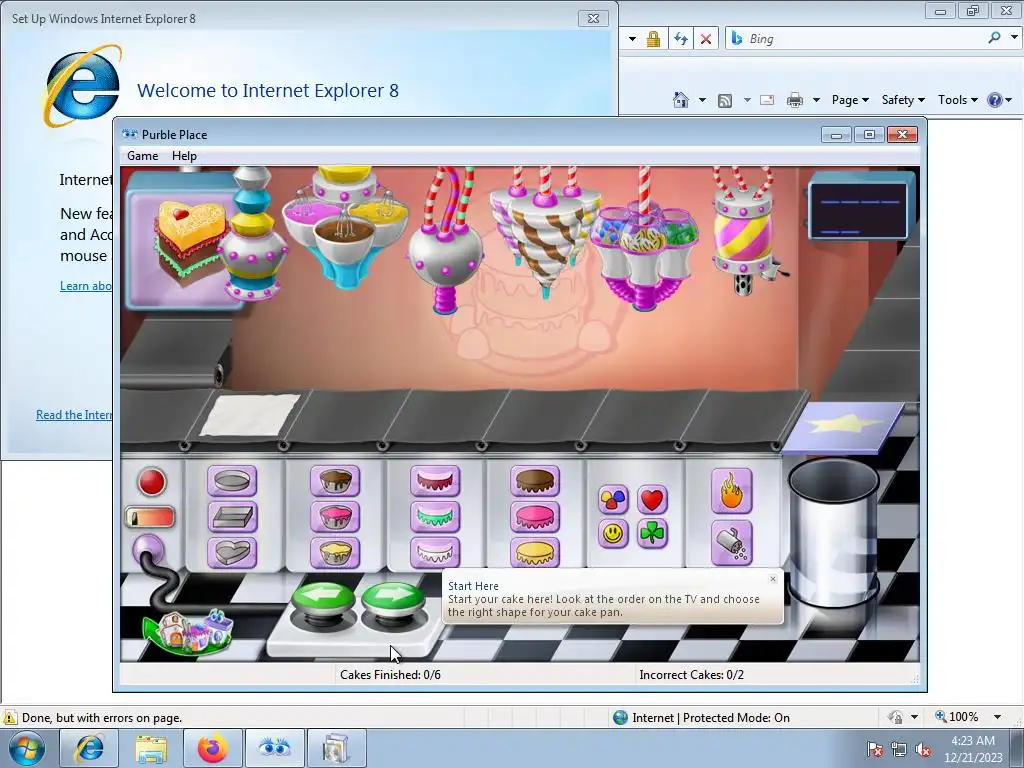
Task: Click the Print icon in IE toolbar
Action: [795, 100]
